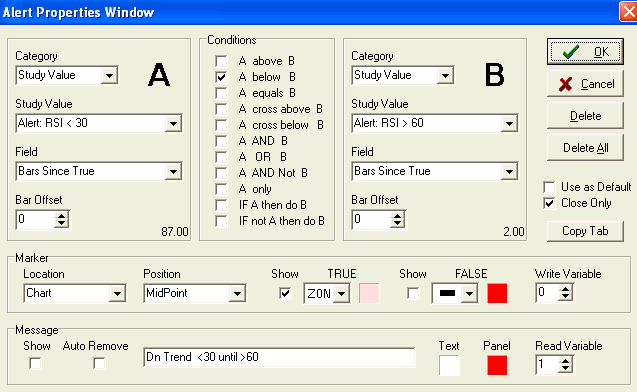Toggle the Close Only checkbox

549,203
